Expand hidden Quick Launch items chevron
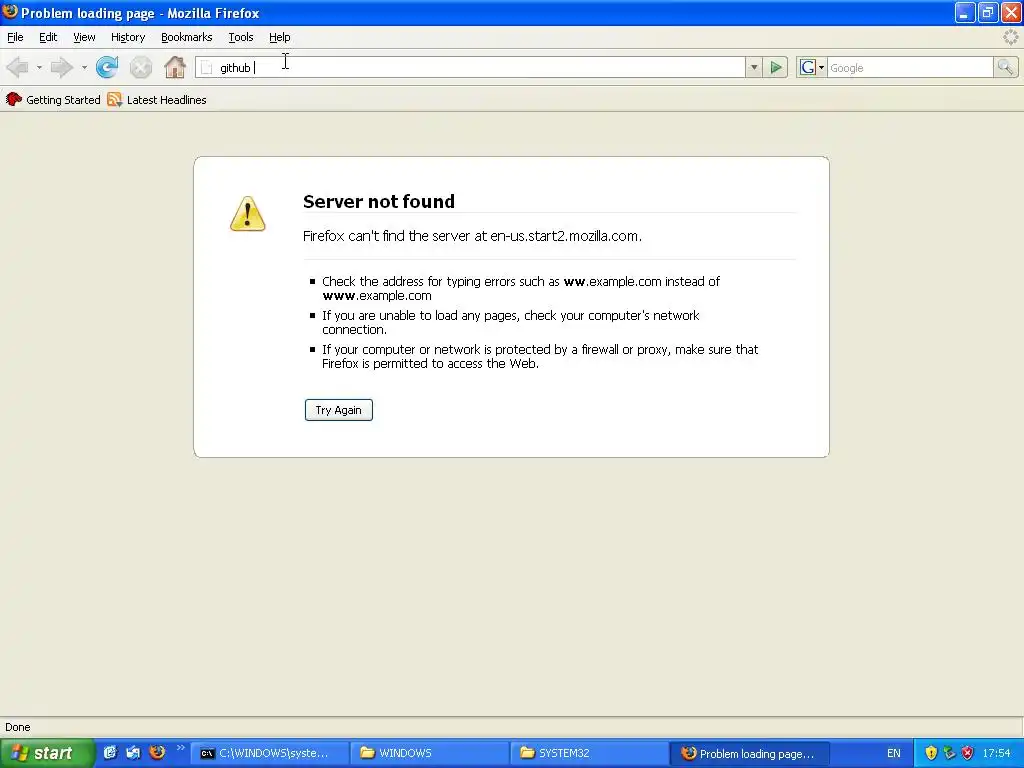The image size is (1024, 768). [x=180, y=748]
